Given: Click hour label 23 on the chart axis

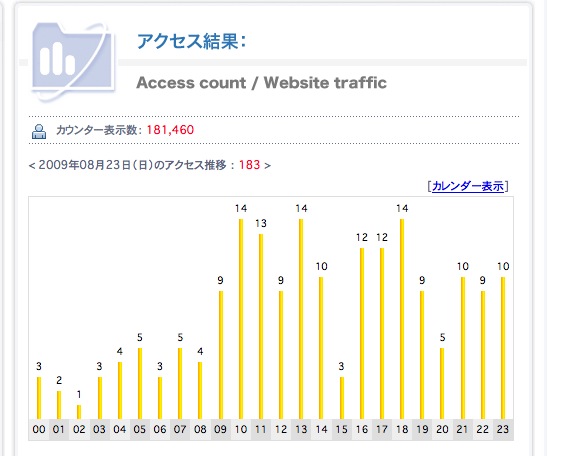Looking at the screenshot, I should [x=503, y=429].
